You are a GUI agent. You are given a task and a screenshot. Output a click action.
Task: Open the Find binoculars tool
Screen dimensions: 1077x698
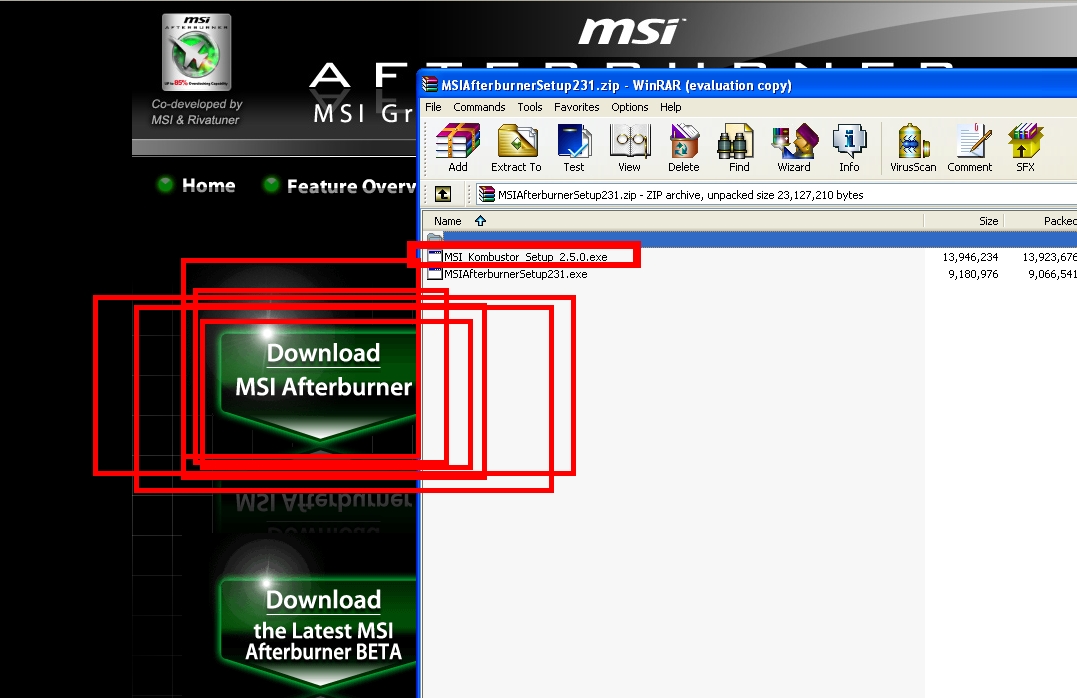coord(739,148)
